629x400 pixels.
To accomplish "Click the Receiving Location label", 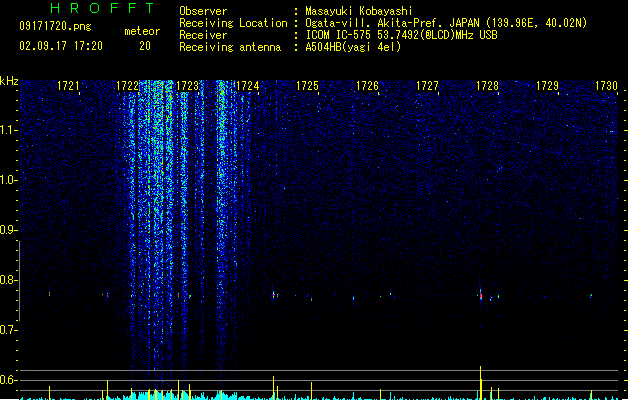I will [x=233, y=23].
